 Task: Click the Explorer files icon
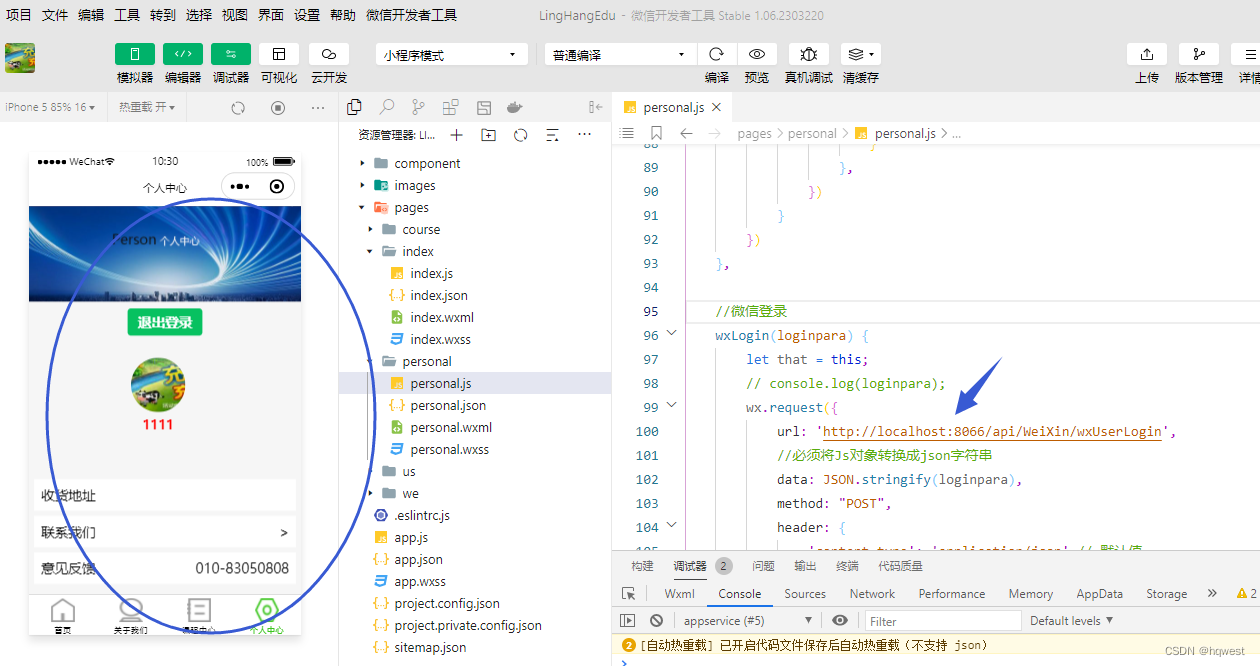tap(354, 107)
